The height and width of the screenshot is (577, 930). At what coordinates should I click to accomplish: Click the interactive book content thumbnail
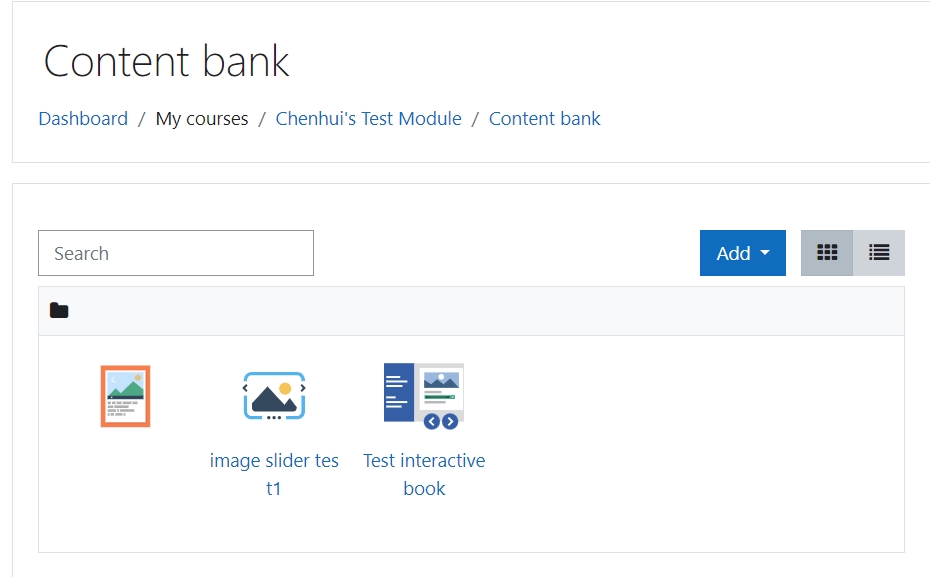pyautogui.click(x=424, y=396)
